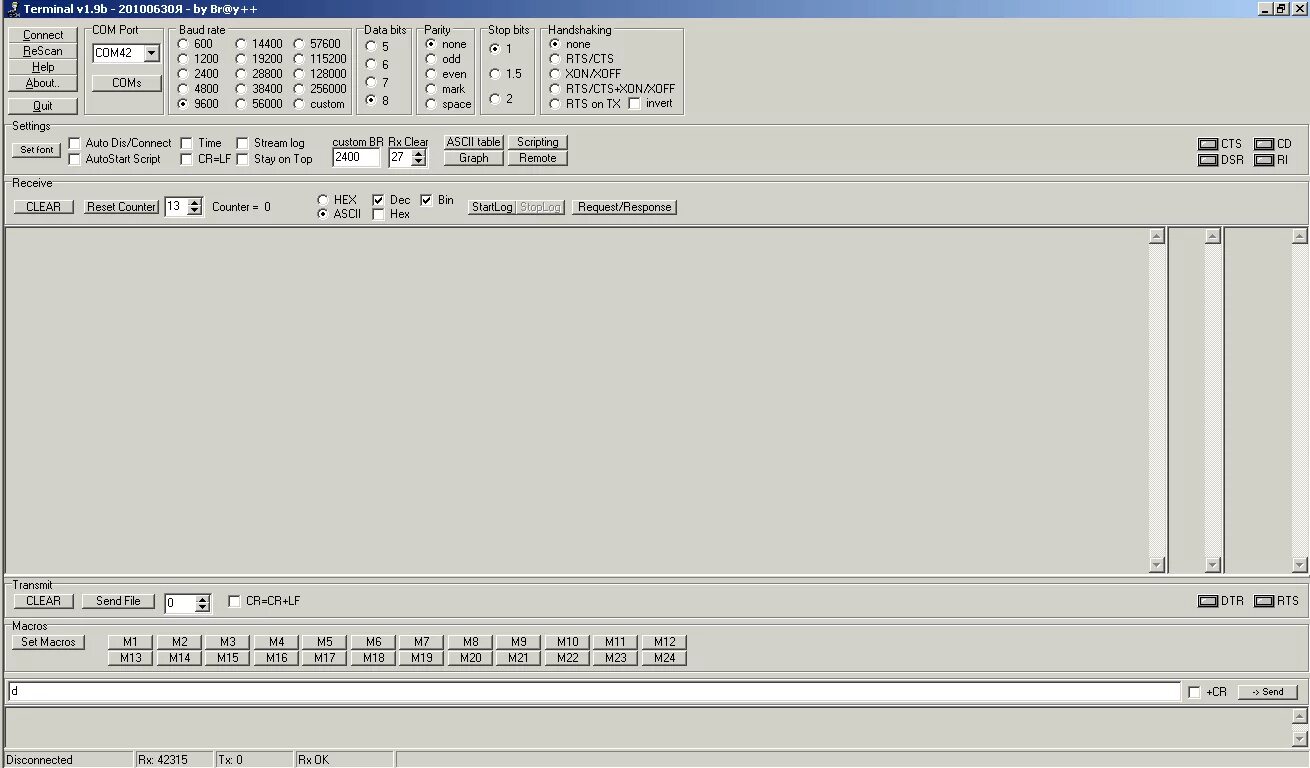
Task: Select 2 stop bits
Action: 495,98
